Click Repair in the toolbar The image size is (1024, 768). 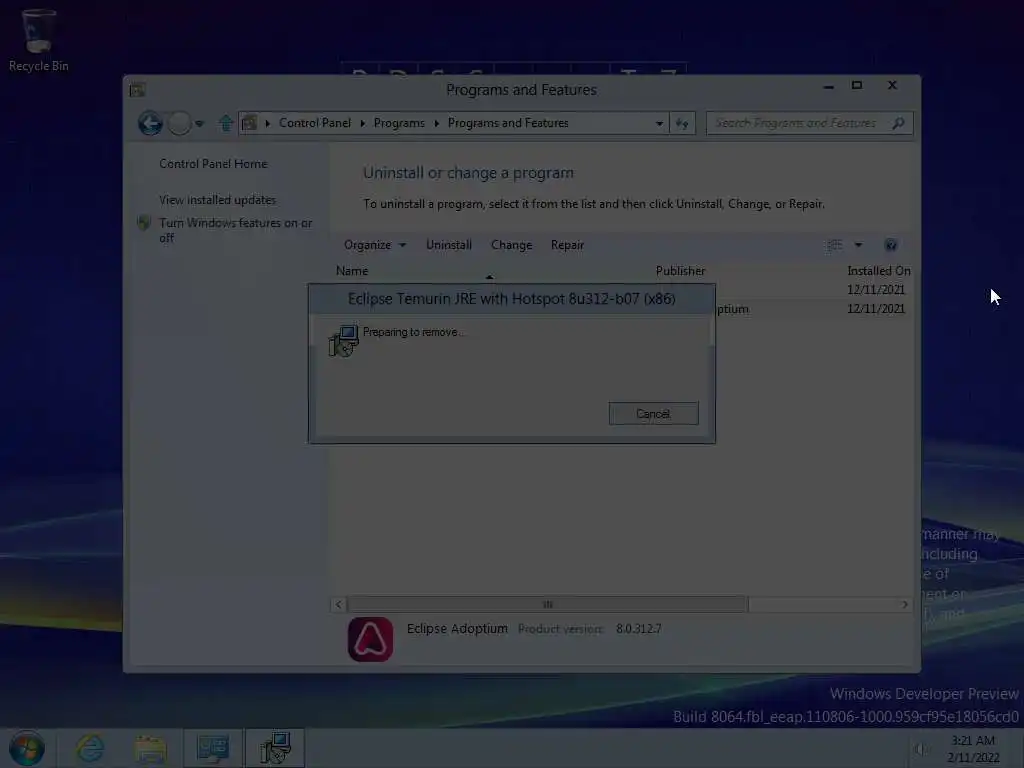567,245
